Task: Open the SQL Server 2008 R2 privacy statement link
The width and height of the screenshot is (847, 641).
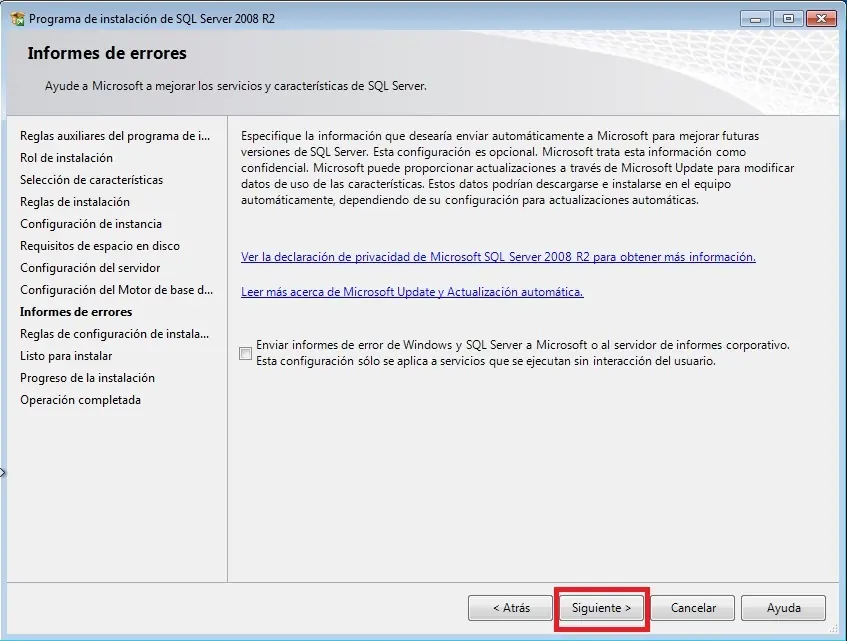Action: click(x=498, y=257)
